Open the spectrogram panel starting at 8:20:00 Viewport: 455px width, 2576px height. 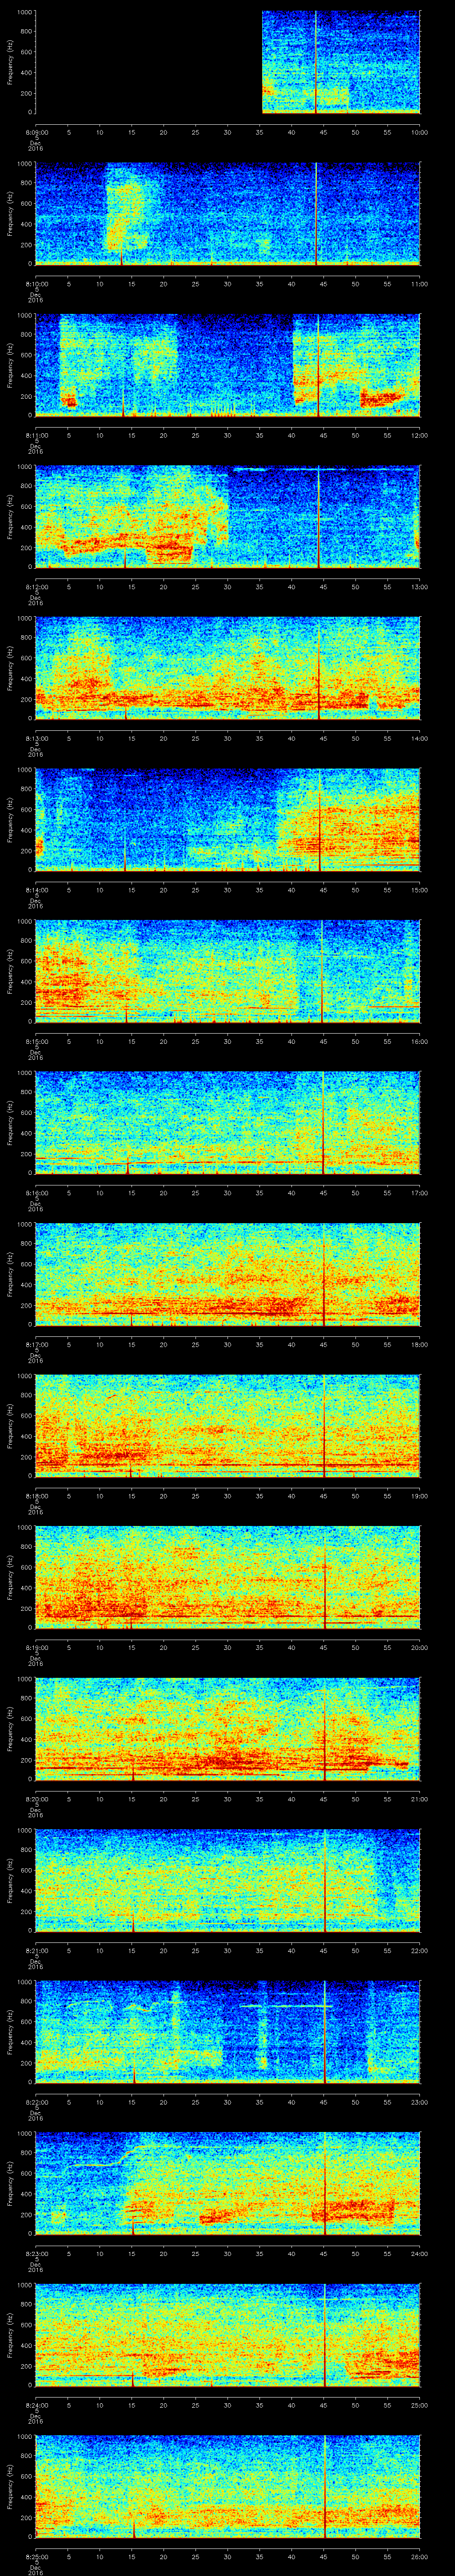(x=228, y=1729)
